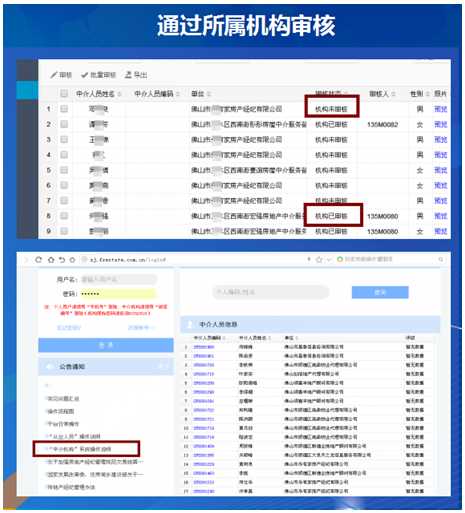Open the 忘记密码 forgot password link
Screen dimensions: 465x513
[x=69, y=328]
